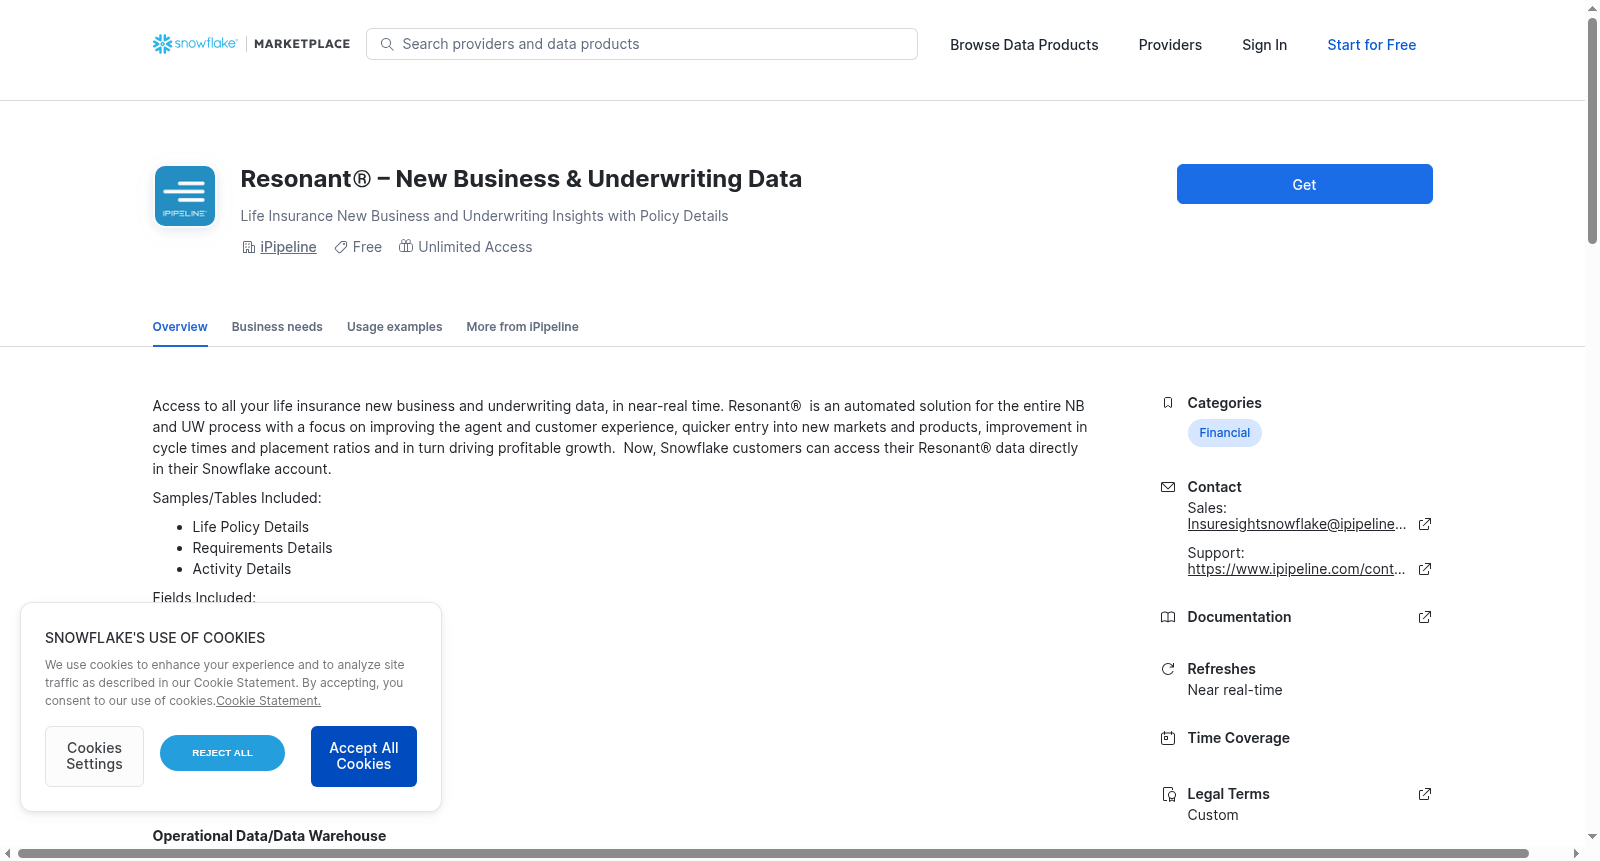Screen dimensions: 1600x861
Task: Click the book icon next to Documentation
Action: pyautogui.click(x=1168, y=617)
